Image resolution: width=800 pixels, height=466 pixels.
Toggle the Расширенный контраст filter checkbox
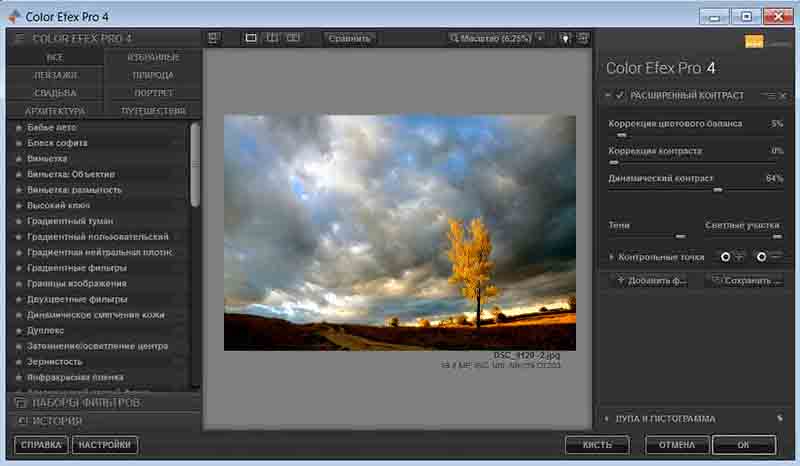coord(619,95)
